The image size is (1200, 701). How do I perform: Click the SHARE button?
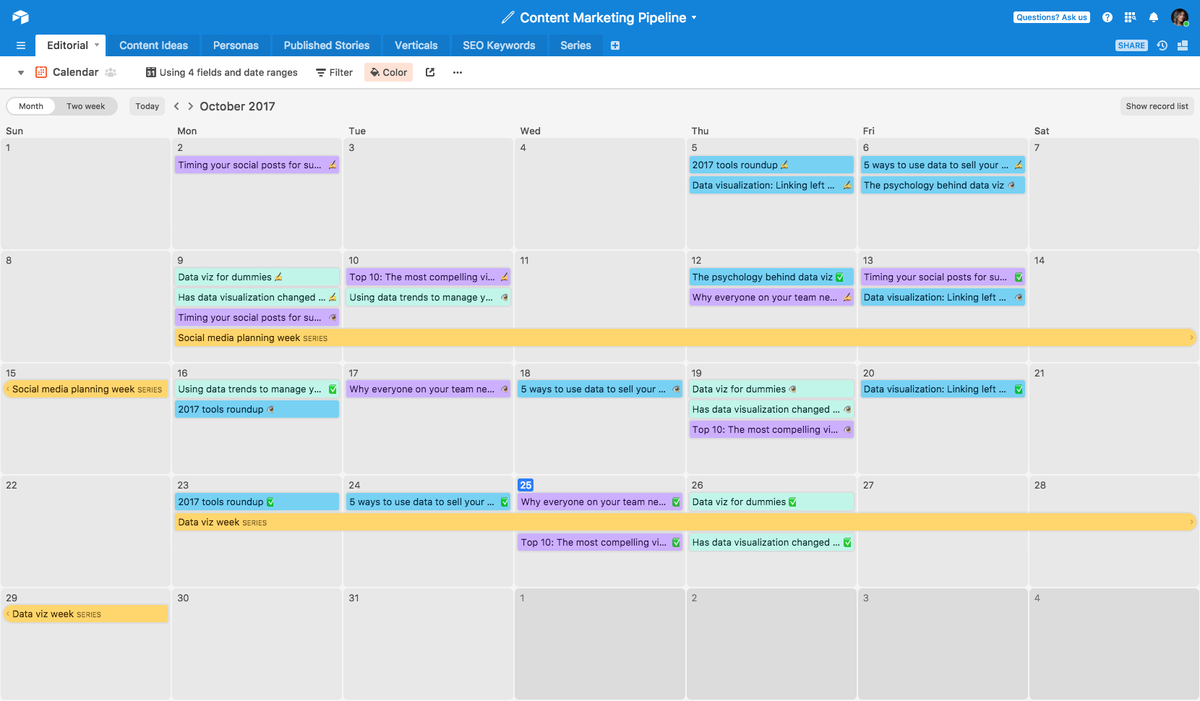1130,45
